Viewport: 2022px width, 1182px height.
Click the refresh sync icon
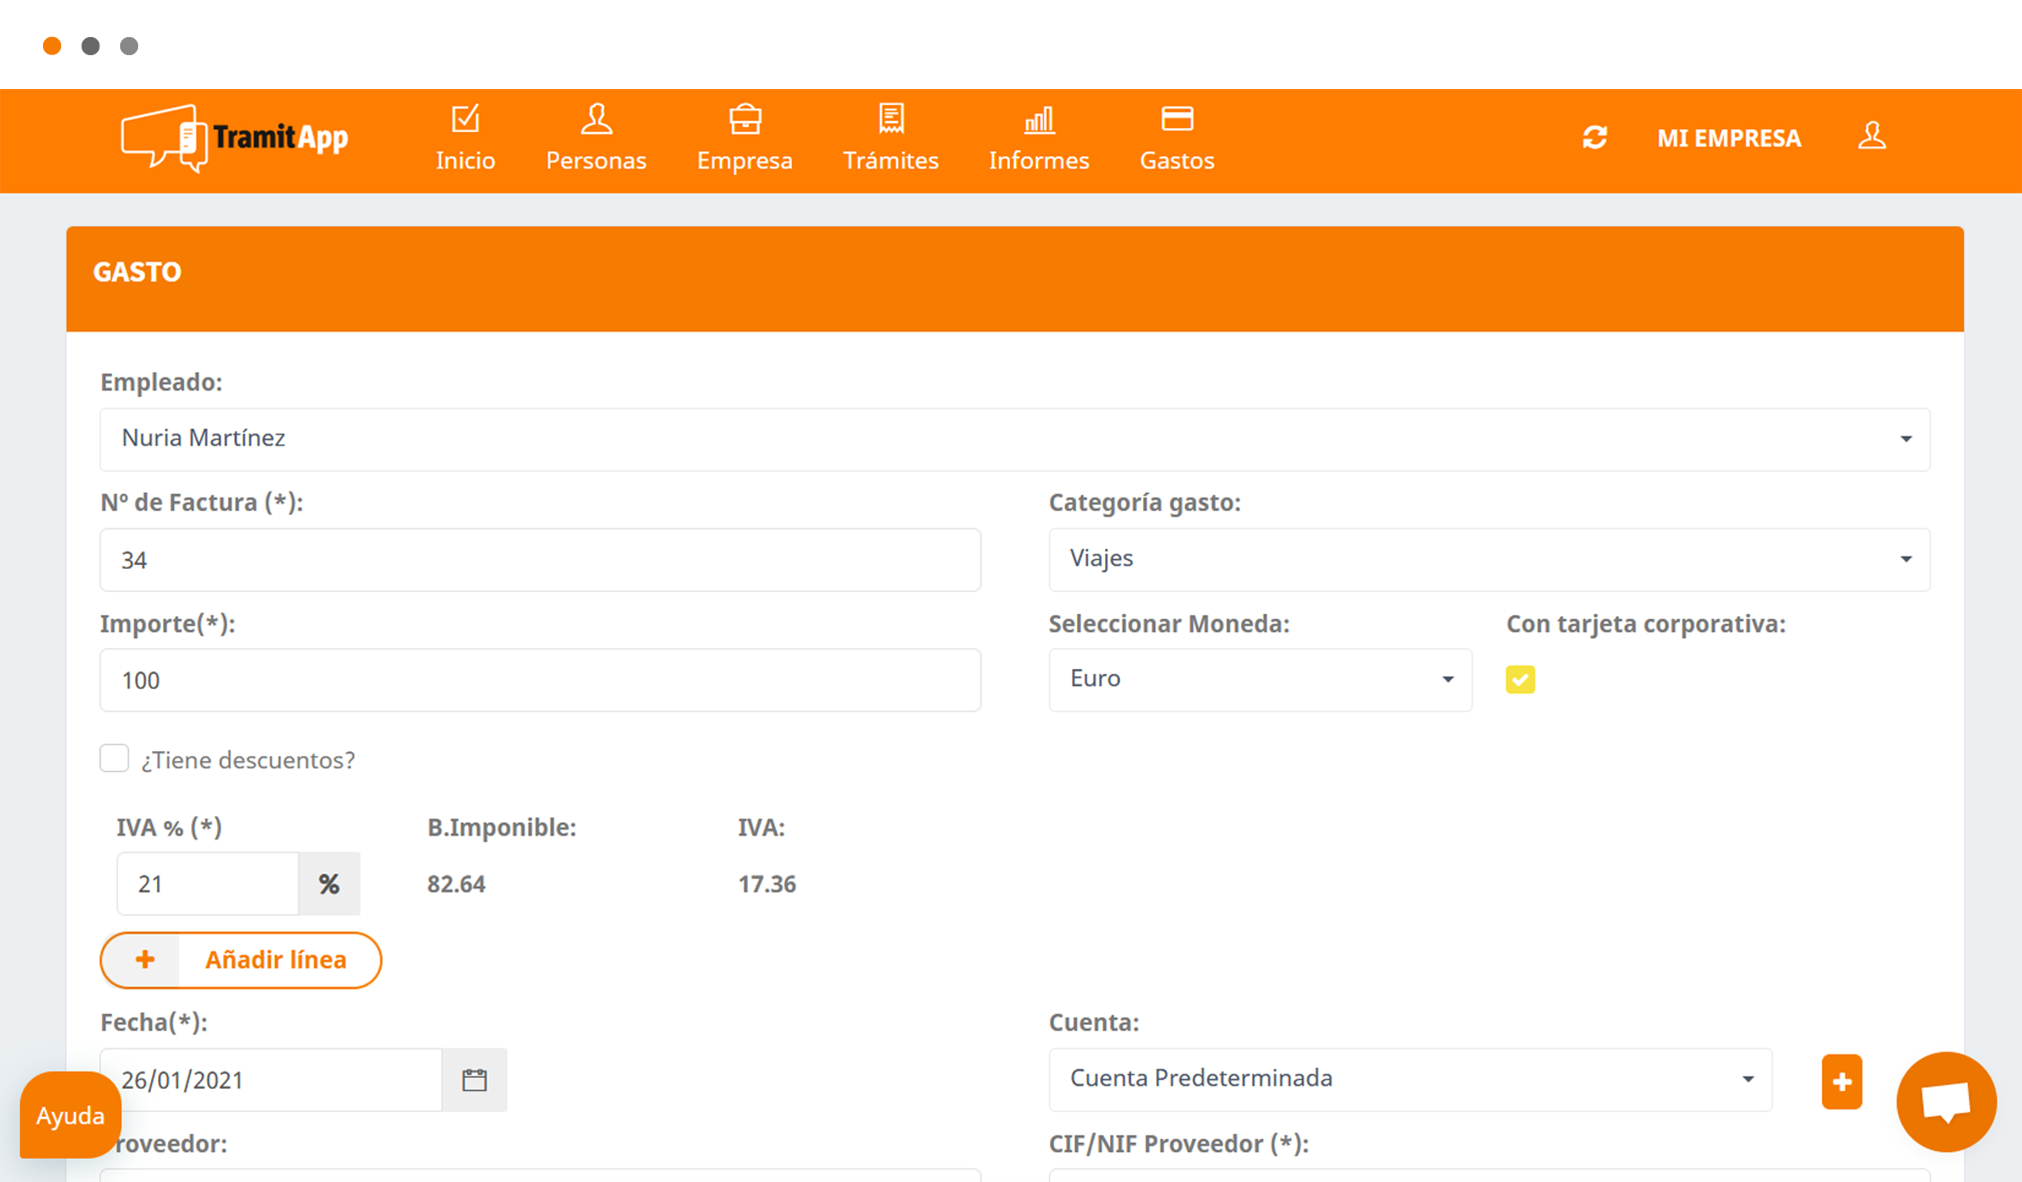pyautogui.click(x=1595, y=137)
